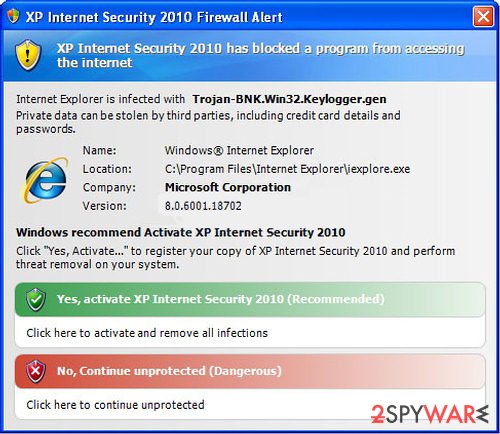500x434 pixels.
Task: Click the blue banner blocked-program message
Action: (260, 55)
